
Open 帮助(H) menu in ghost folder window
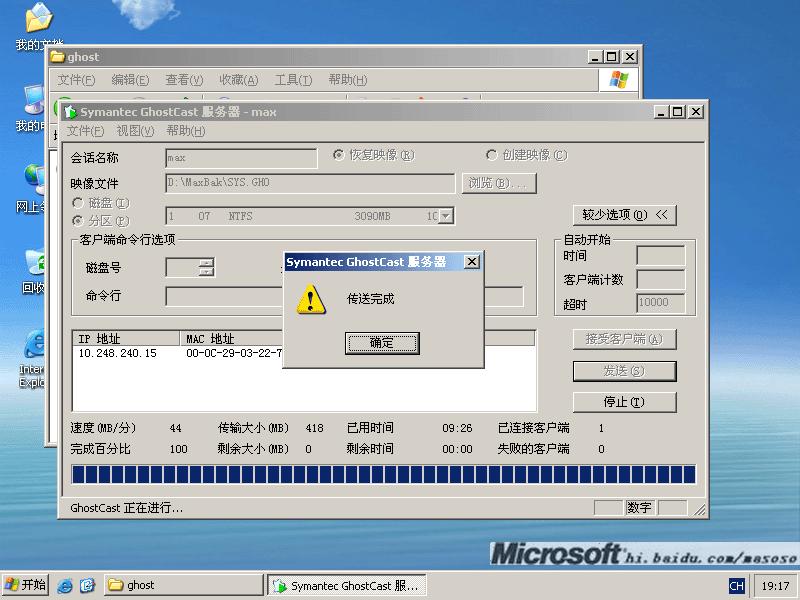(x=347, y=80)
